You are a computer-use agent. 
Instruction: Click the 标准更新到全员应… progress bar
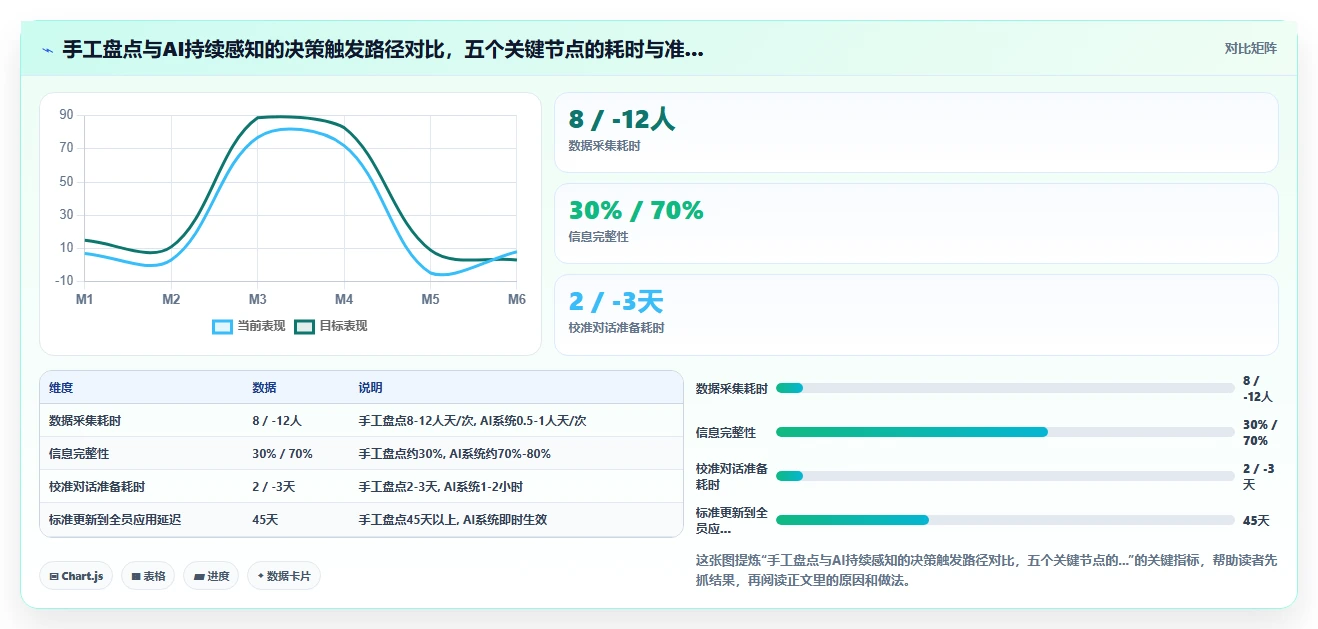pos(1005,520)
